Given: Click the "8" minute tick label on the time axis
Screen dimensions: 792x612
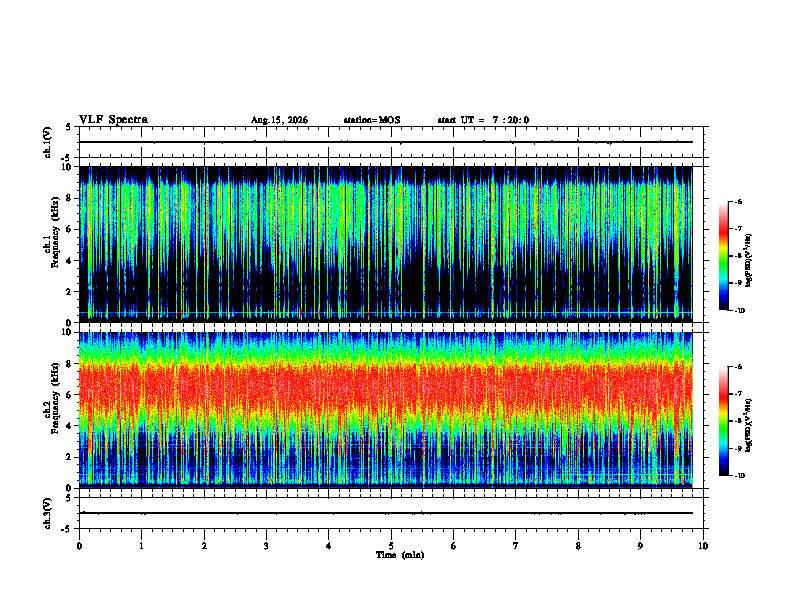Looking at the screenshot, I should tap(578, 546).
